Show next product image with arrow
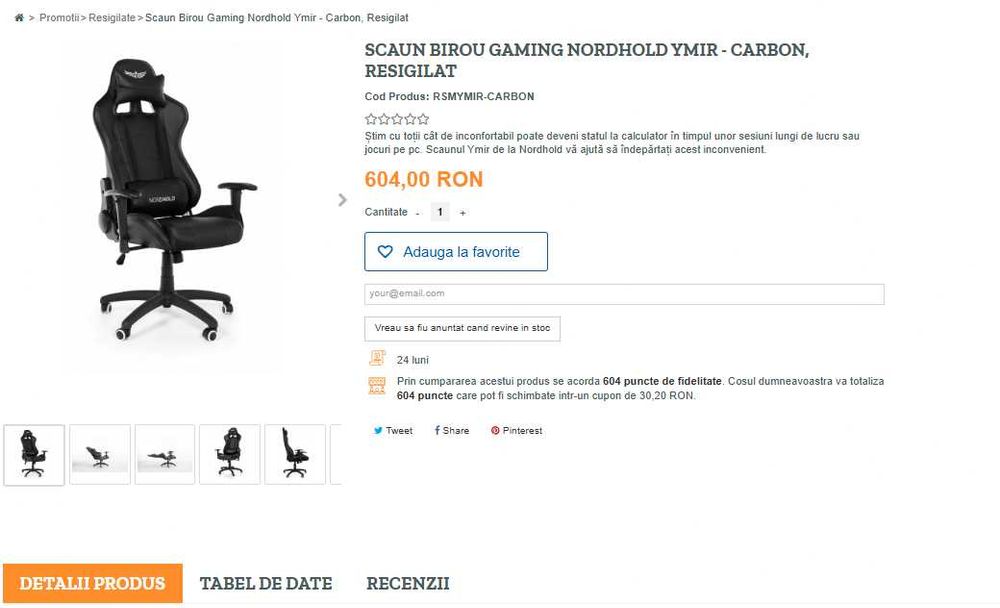 pos(343,200)
